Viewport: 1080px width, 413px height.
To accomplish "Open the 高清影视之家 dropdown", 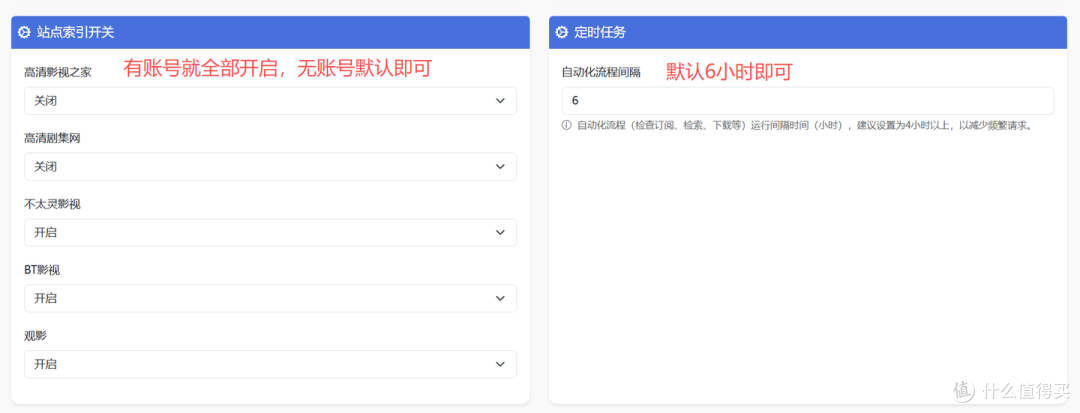I will [270, 100].
